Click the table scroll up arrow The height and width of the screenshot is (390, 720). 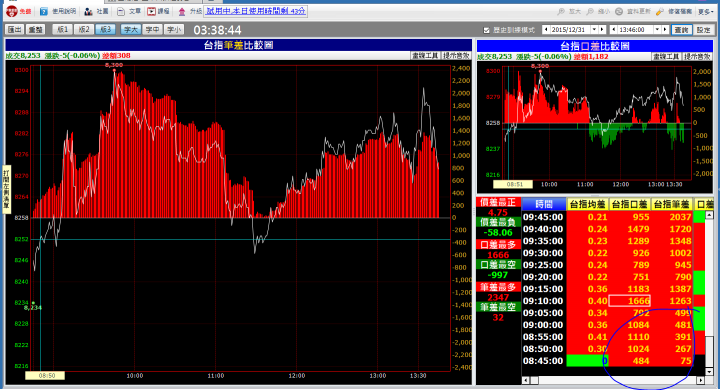[x=709, y=215]
